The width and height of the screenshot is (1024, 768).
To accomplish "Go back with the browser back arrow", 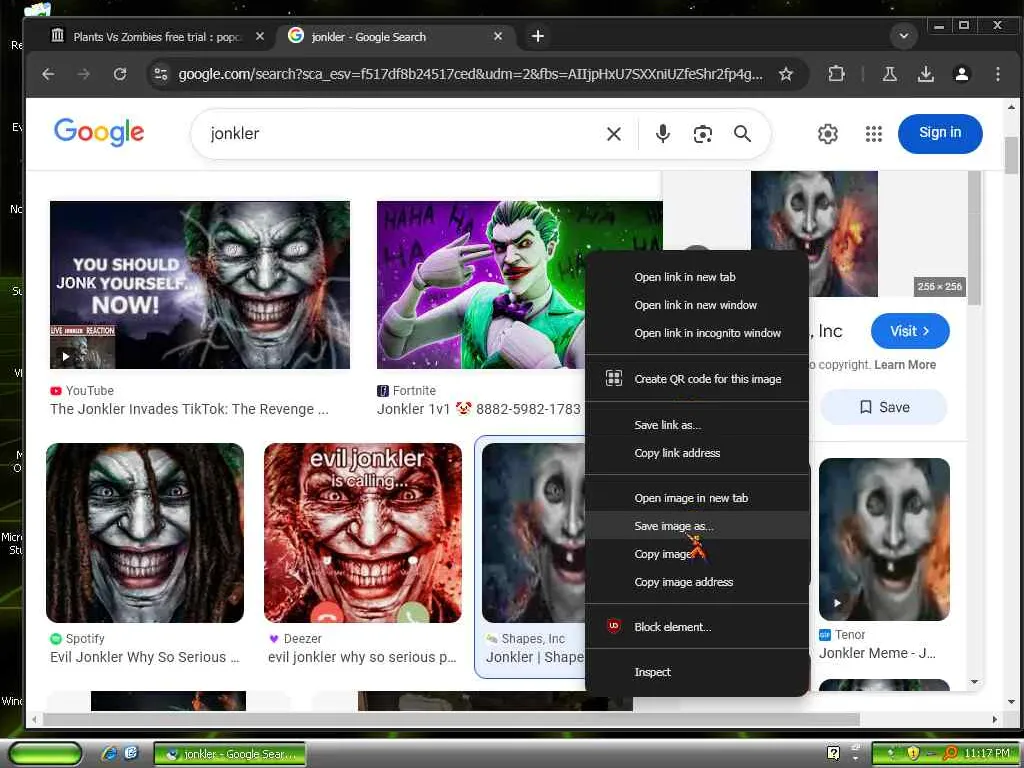I will point(48,74).
